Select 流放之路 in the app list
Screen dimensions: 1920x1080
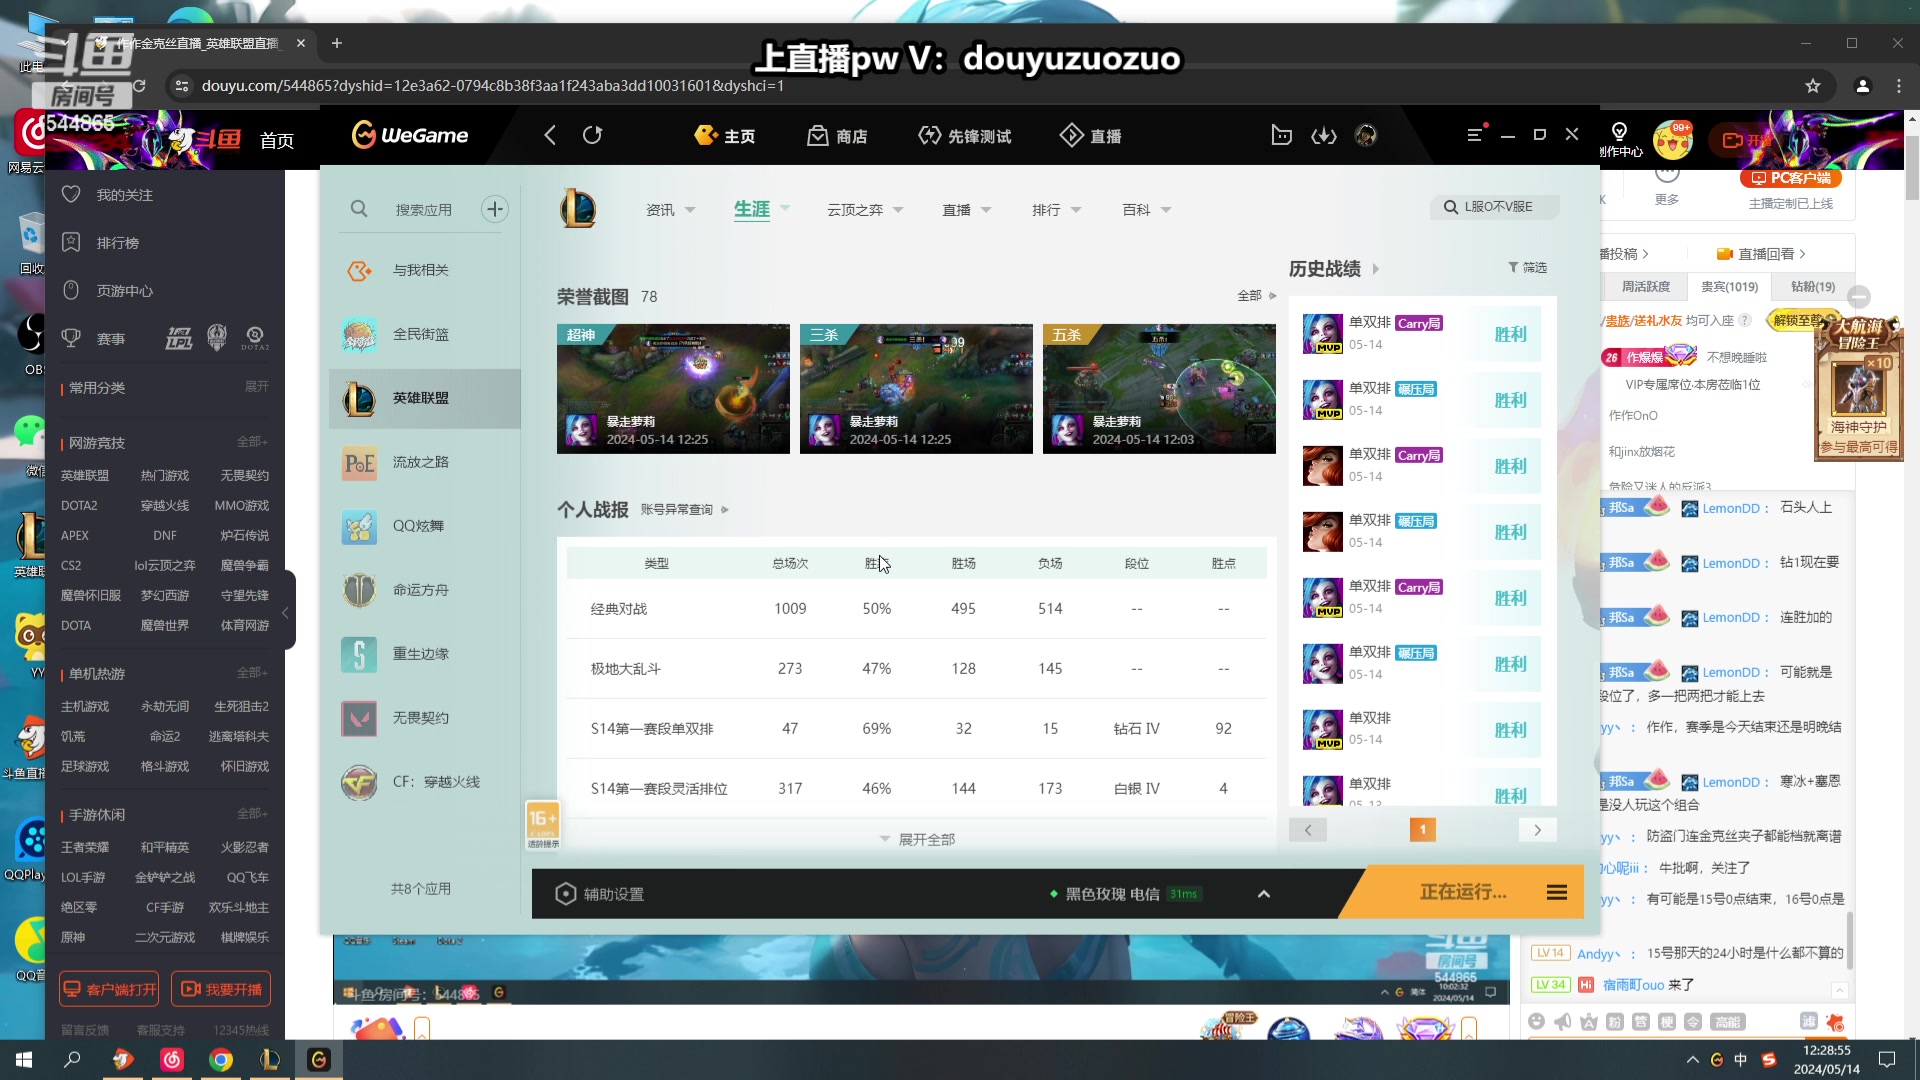425,462
